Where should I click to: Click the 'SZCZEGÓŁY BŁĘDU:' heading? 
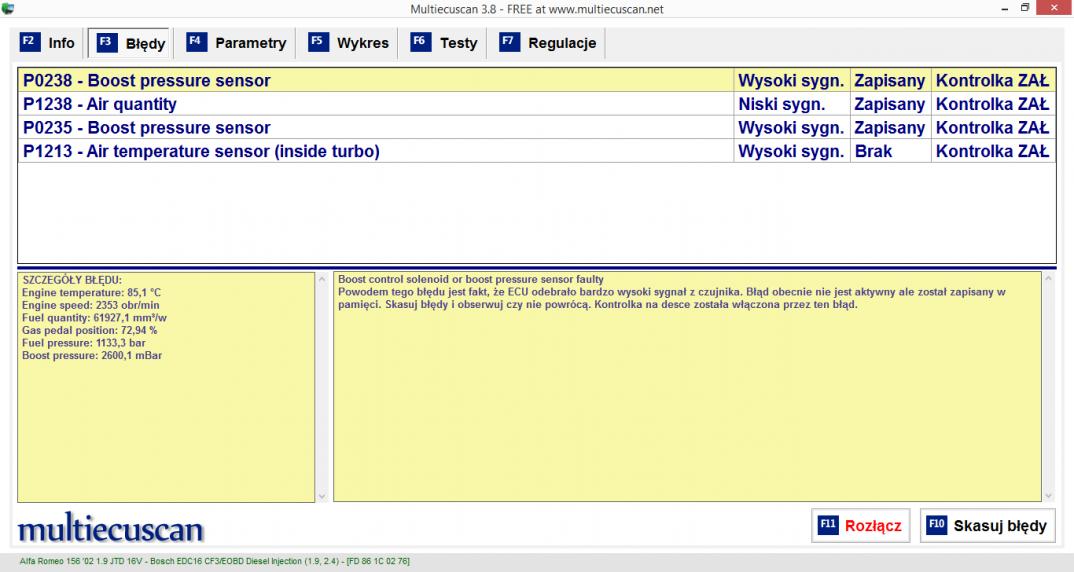tap(72, 280)
